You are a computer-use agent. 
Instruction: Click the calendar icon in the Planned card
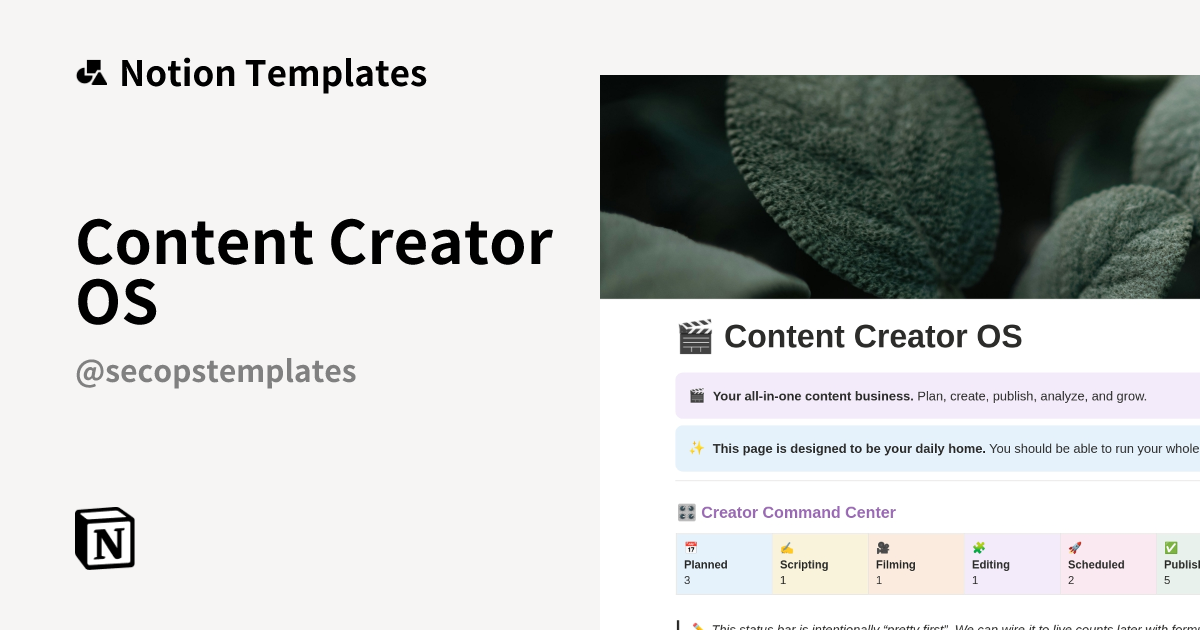coord(691,548)
